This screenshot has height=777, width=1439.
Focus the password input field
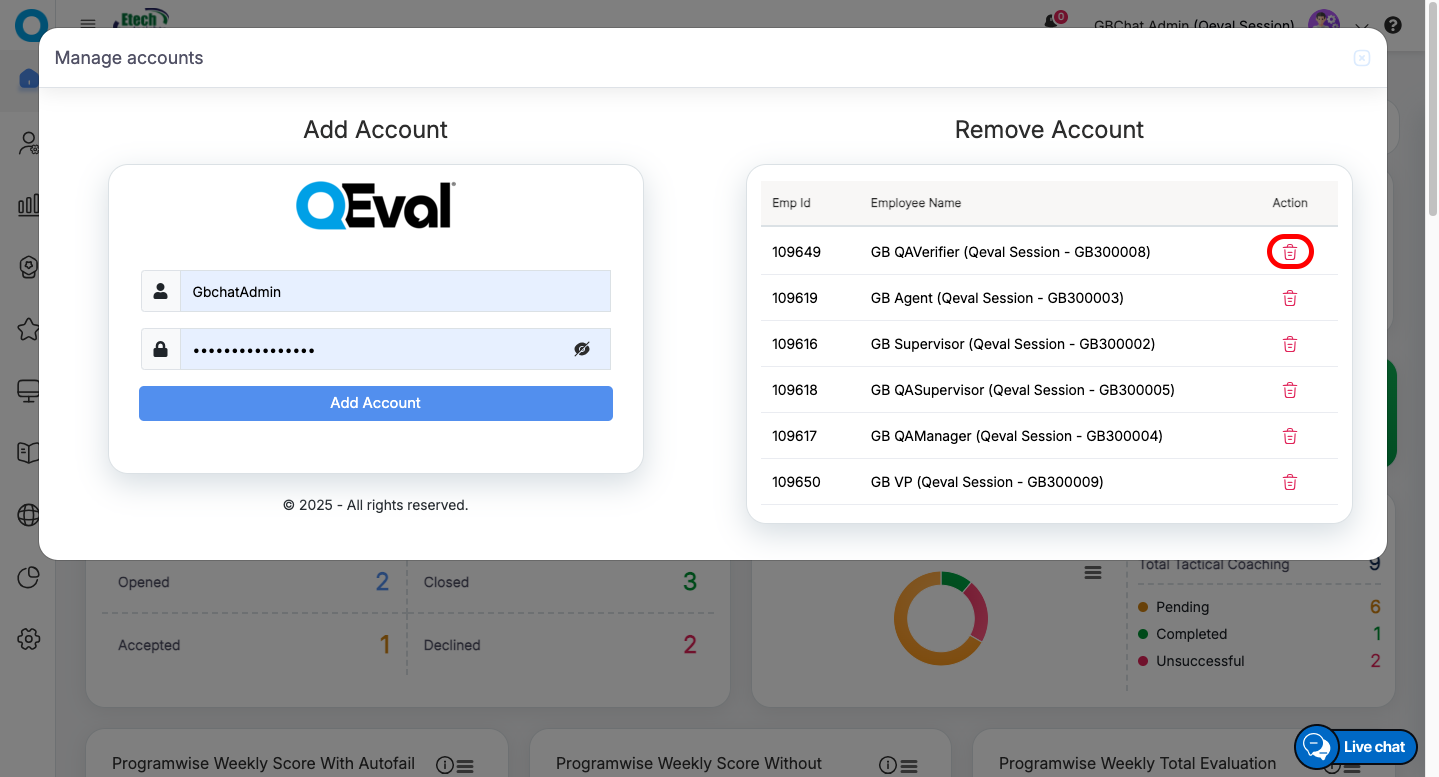[374, 350]
